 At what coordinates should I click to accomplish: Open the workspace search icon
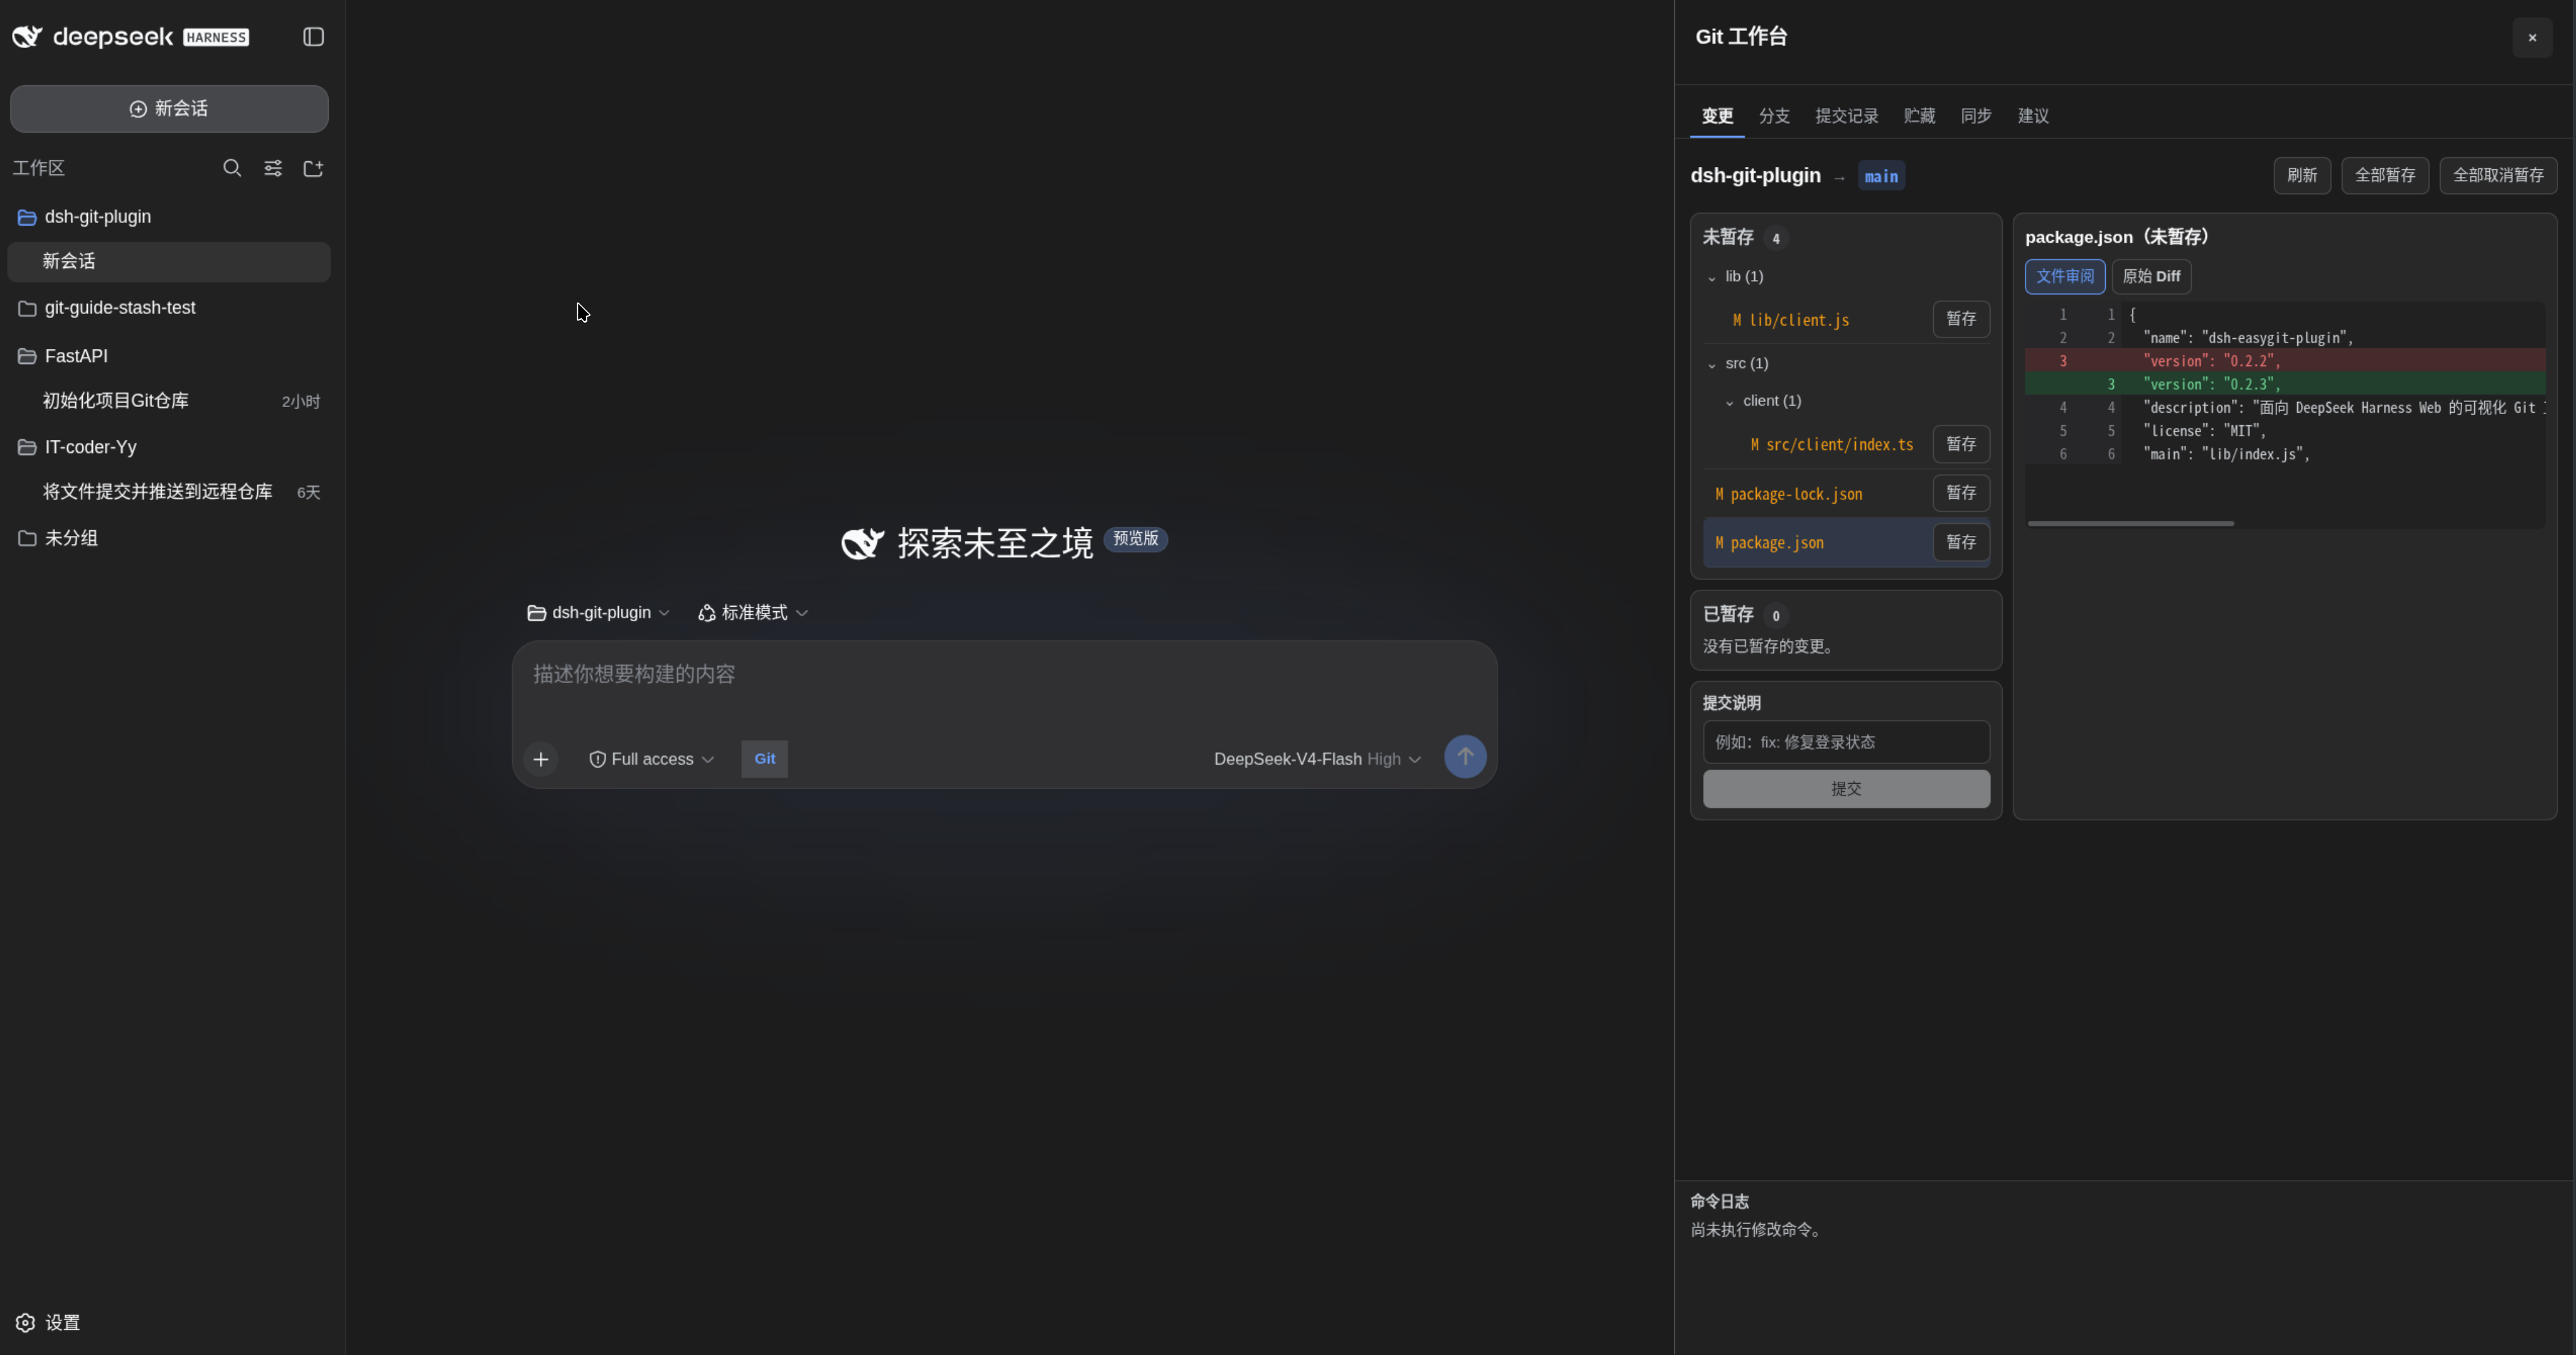[232, 168]
